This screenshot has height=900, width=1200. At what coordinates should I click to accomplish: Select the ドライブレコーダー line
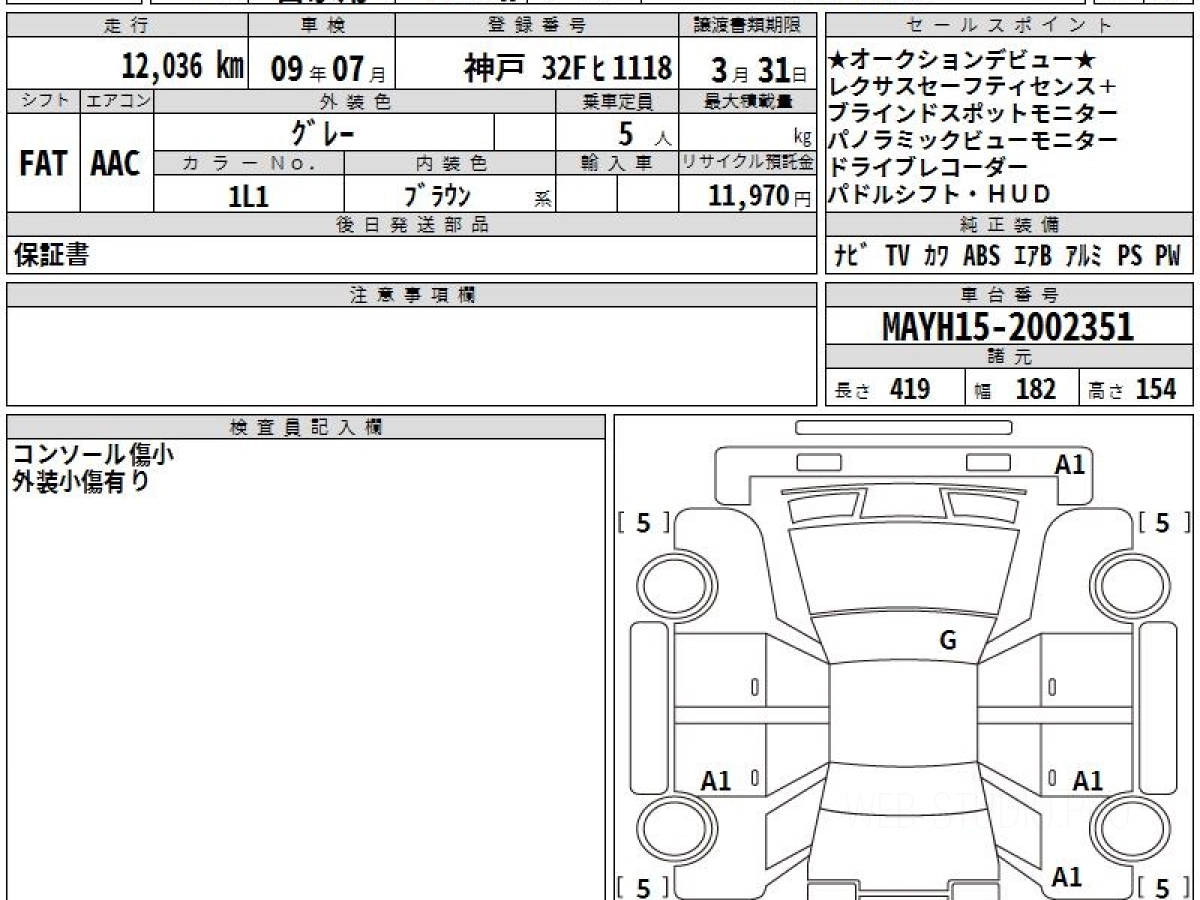[929, 168]
